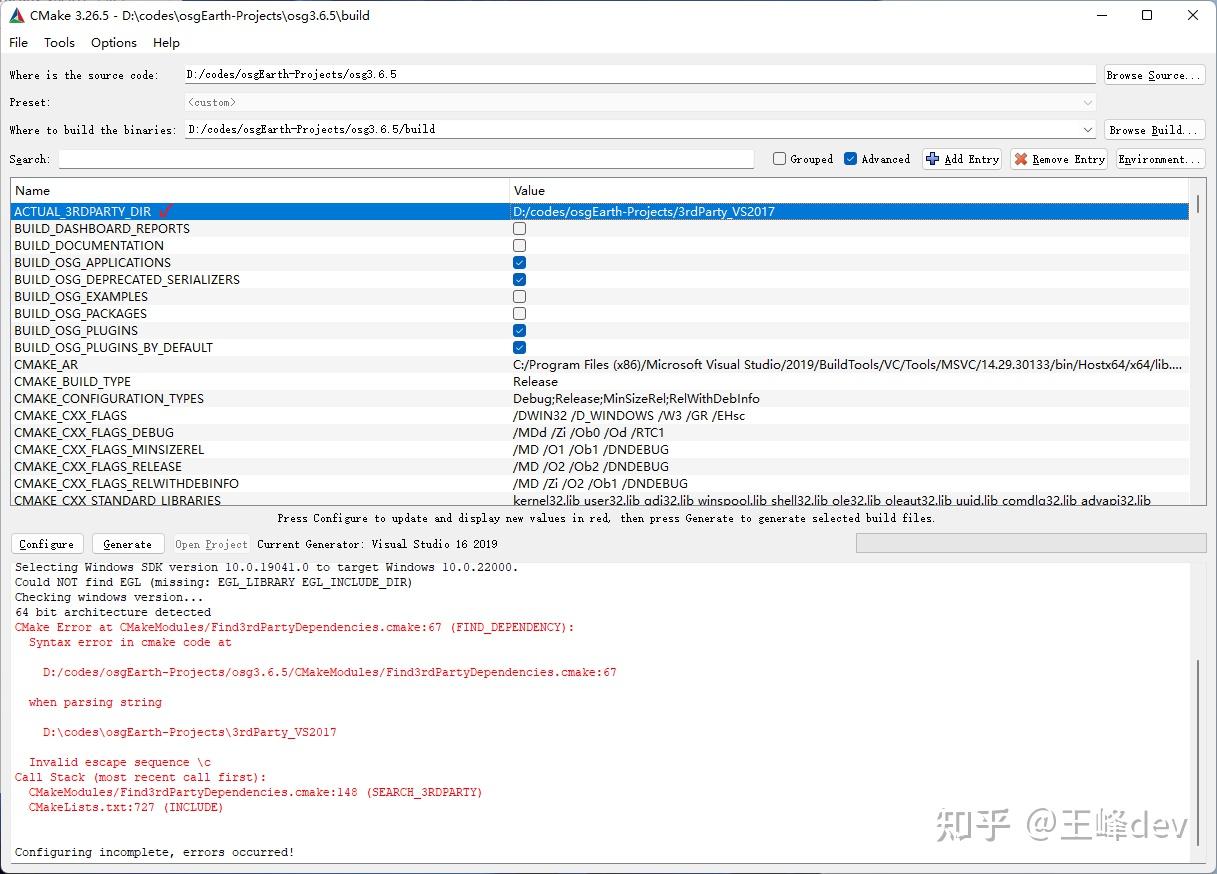The width and height of the screenshot is (1217, 874).
Task: Click the Generate button
Action: coord(128,544)
